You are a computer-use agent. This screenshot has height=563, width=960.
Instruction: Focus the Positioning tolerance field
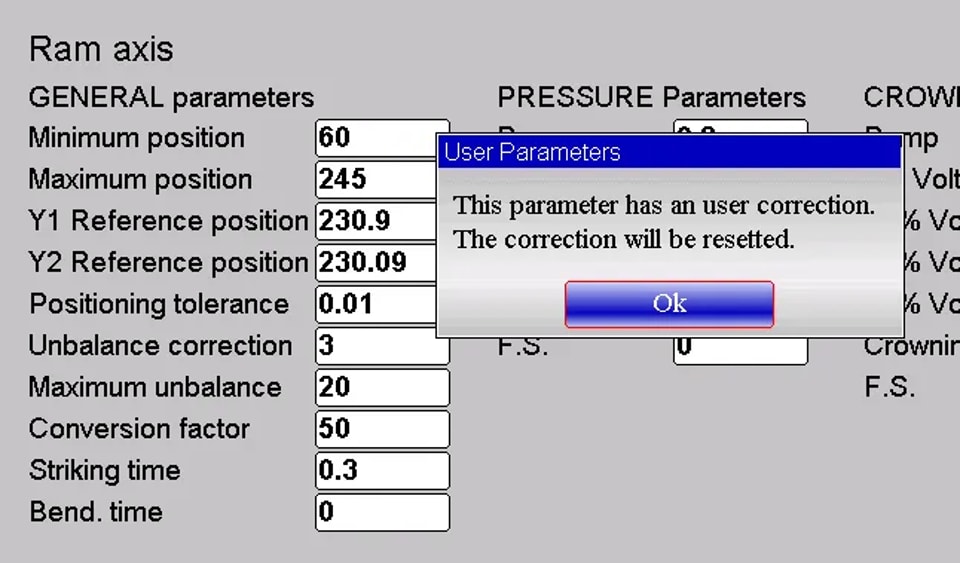pyautogui.click(x=377, y=304)
